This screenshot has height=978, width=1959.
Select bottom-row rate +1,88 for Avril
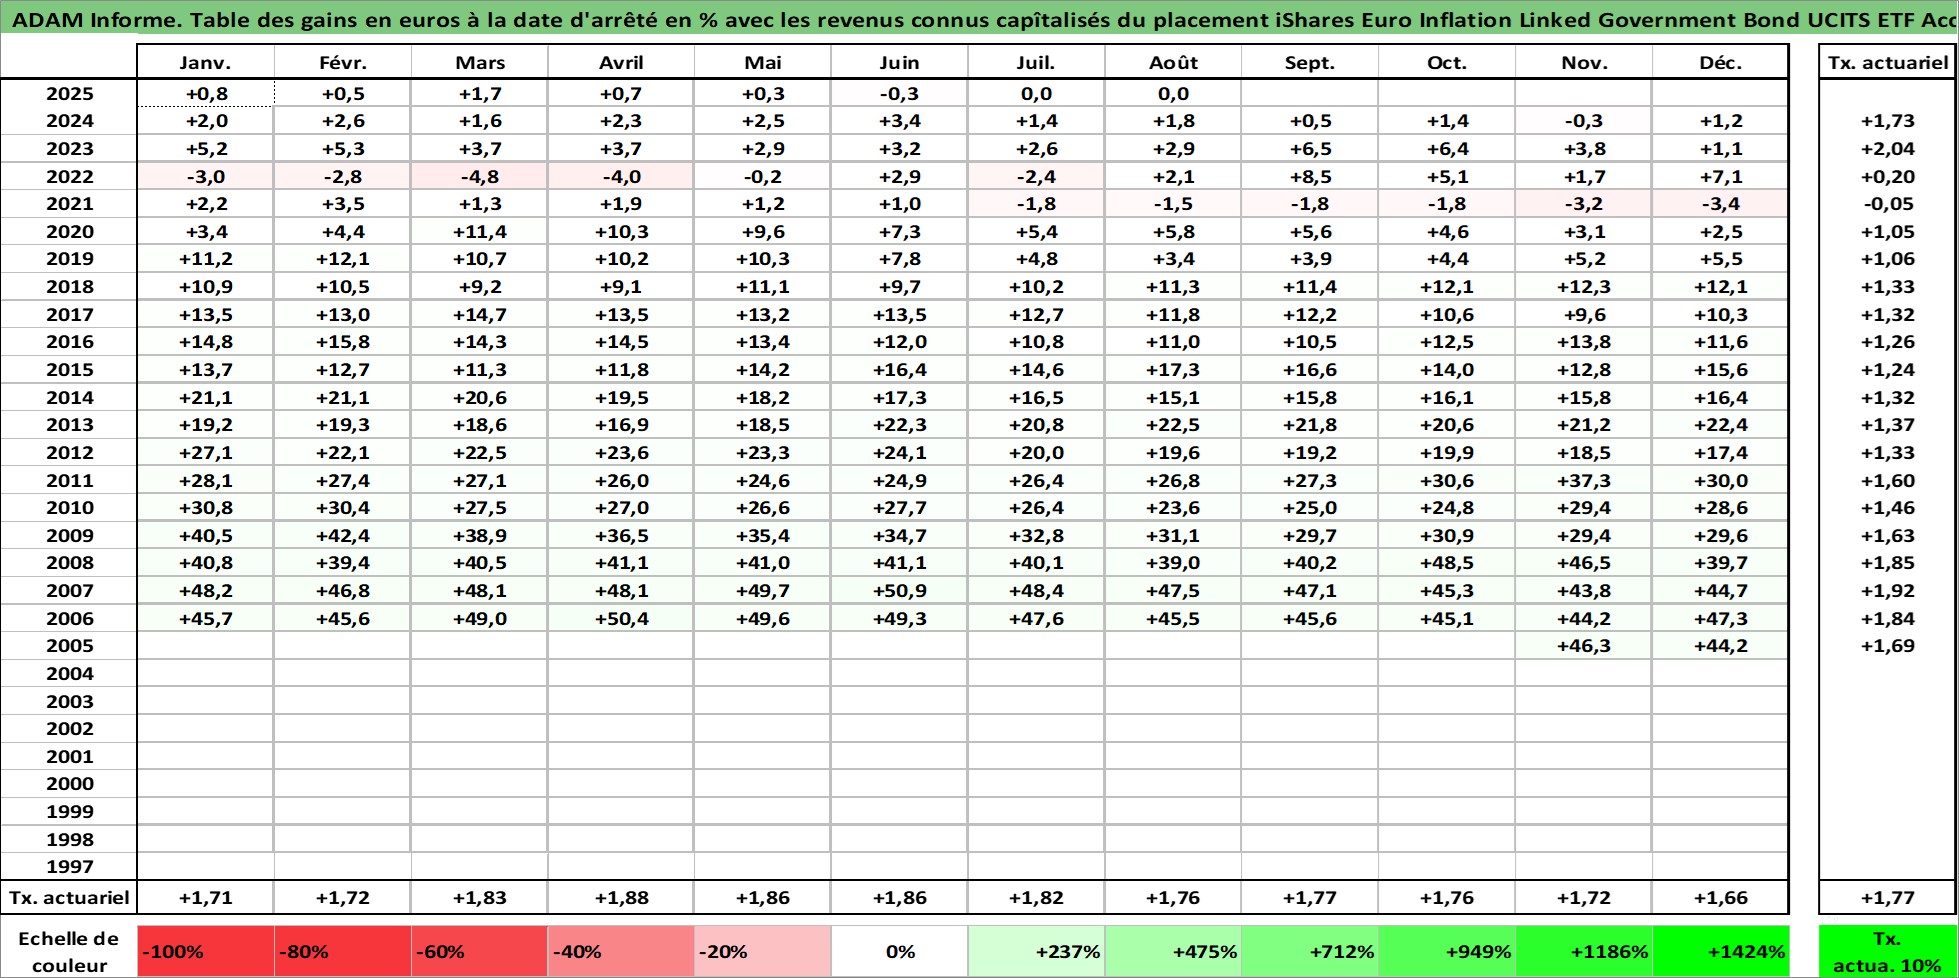621,898
